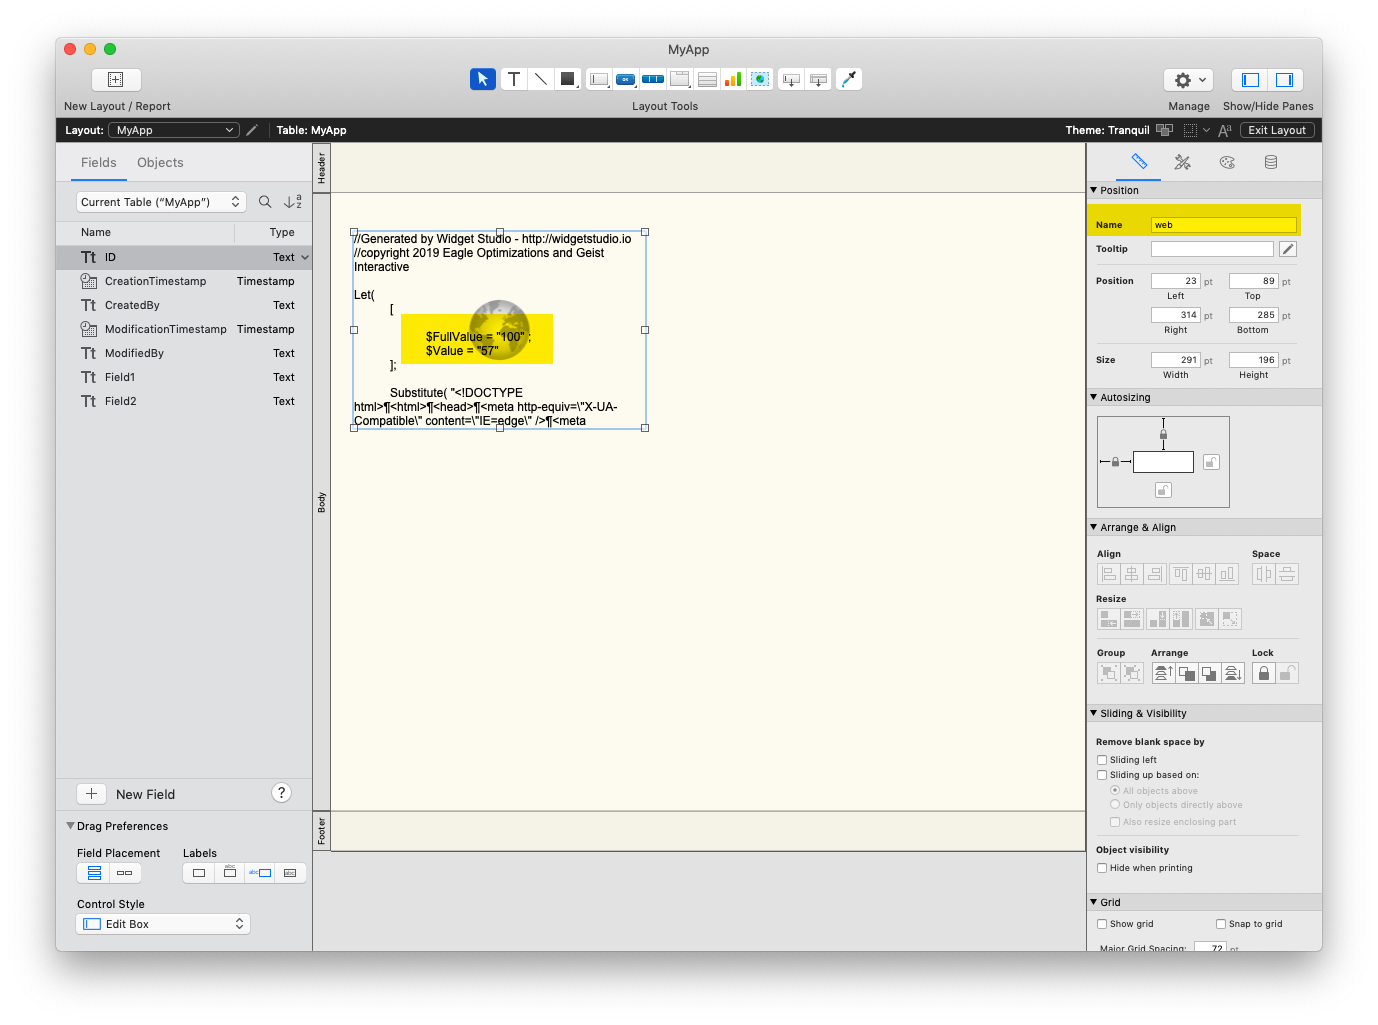Image resolution: width=1378 pixels, height=1025 pixels.
Task: Click the Tooltip input field
Action: click(1211, 249)
